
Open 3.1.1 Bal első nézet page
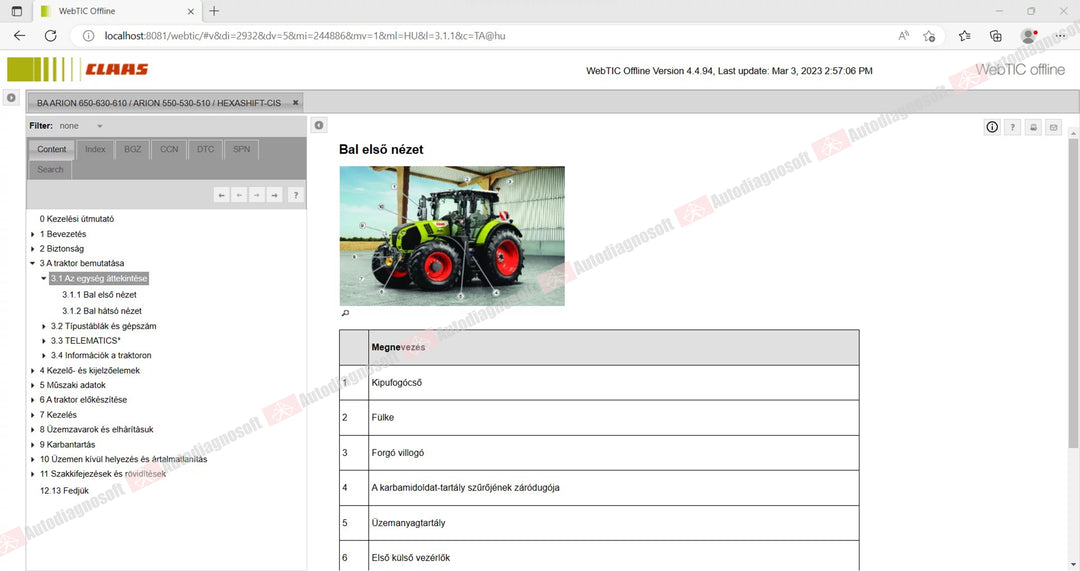[x=99, y=295]
